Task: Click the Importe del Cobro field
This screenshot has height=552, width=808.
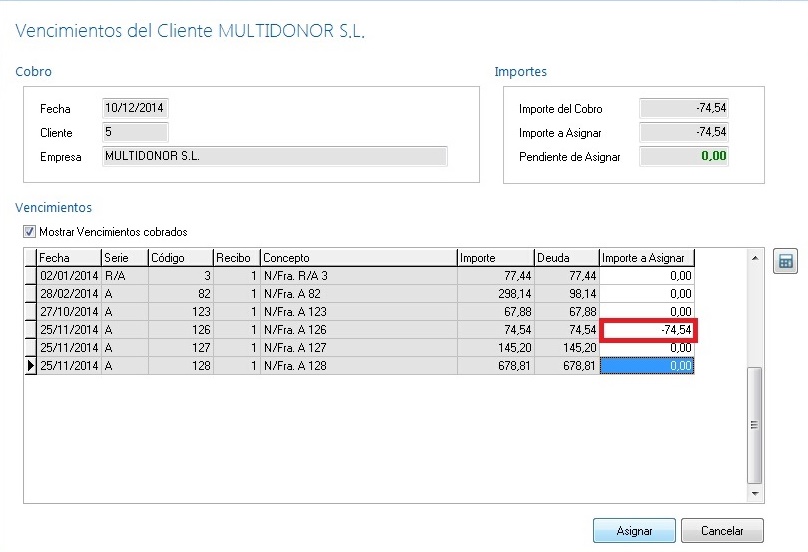Action: (684, 108)
